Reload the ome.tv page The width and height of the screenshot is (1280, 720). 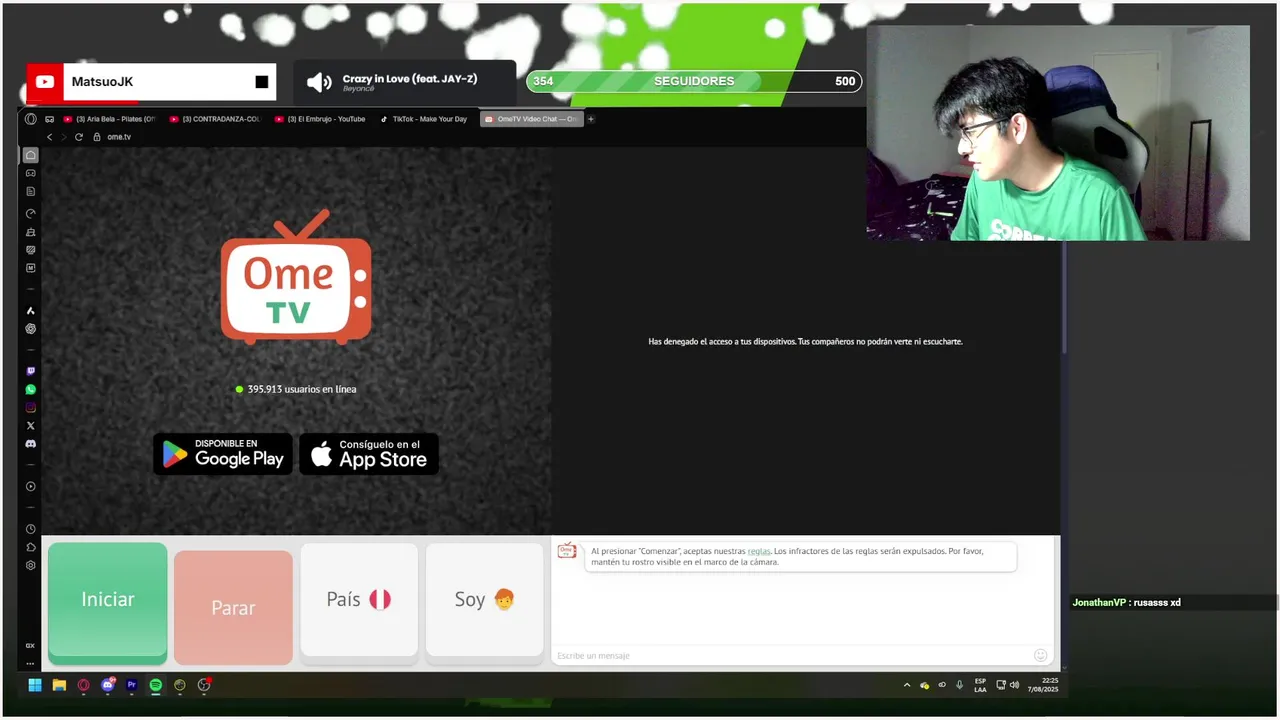(79, 137)
